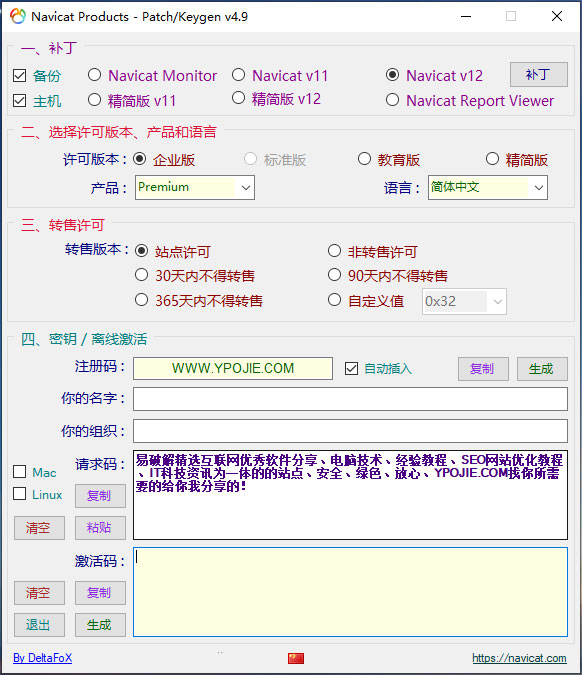The width and height of the screenshot is (582, 675).
Task: Click 复制 next to 注册码 field
Action: coord(483,369)
